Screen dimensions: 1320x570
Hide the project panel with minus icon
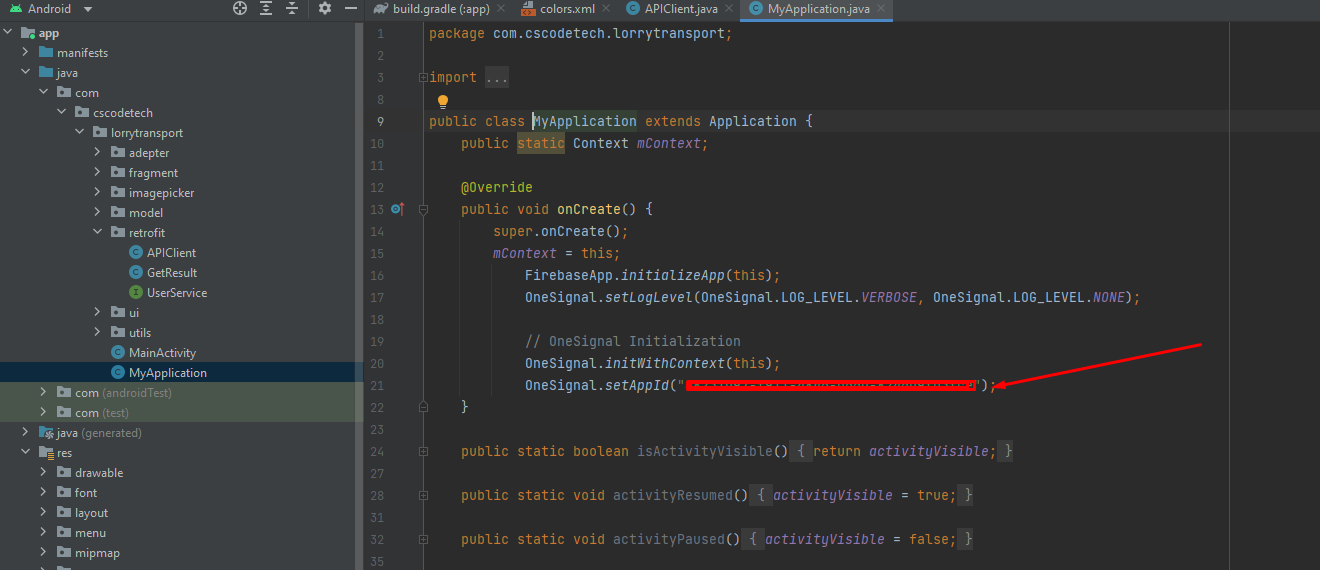click(351, 9)
